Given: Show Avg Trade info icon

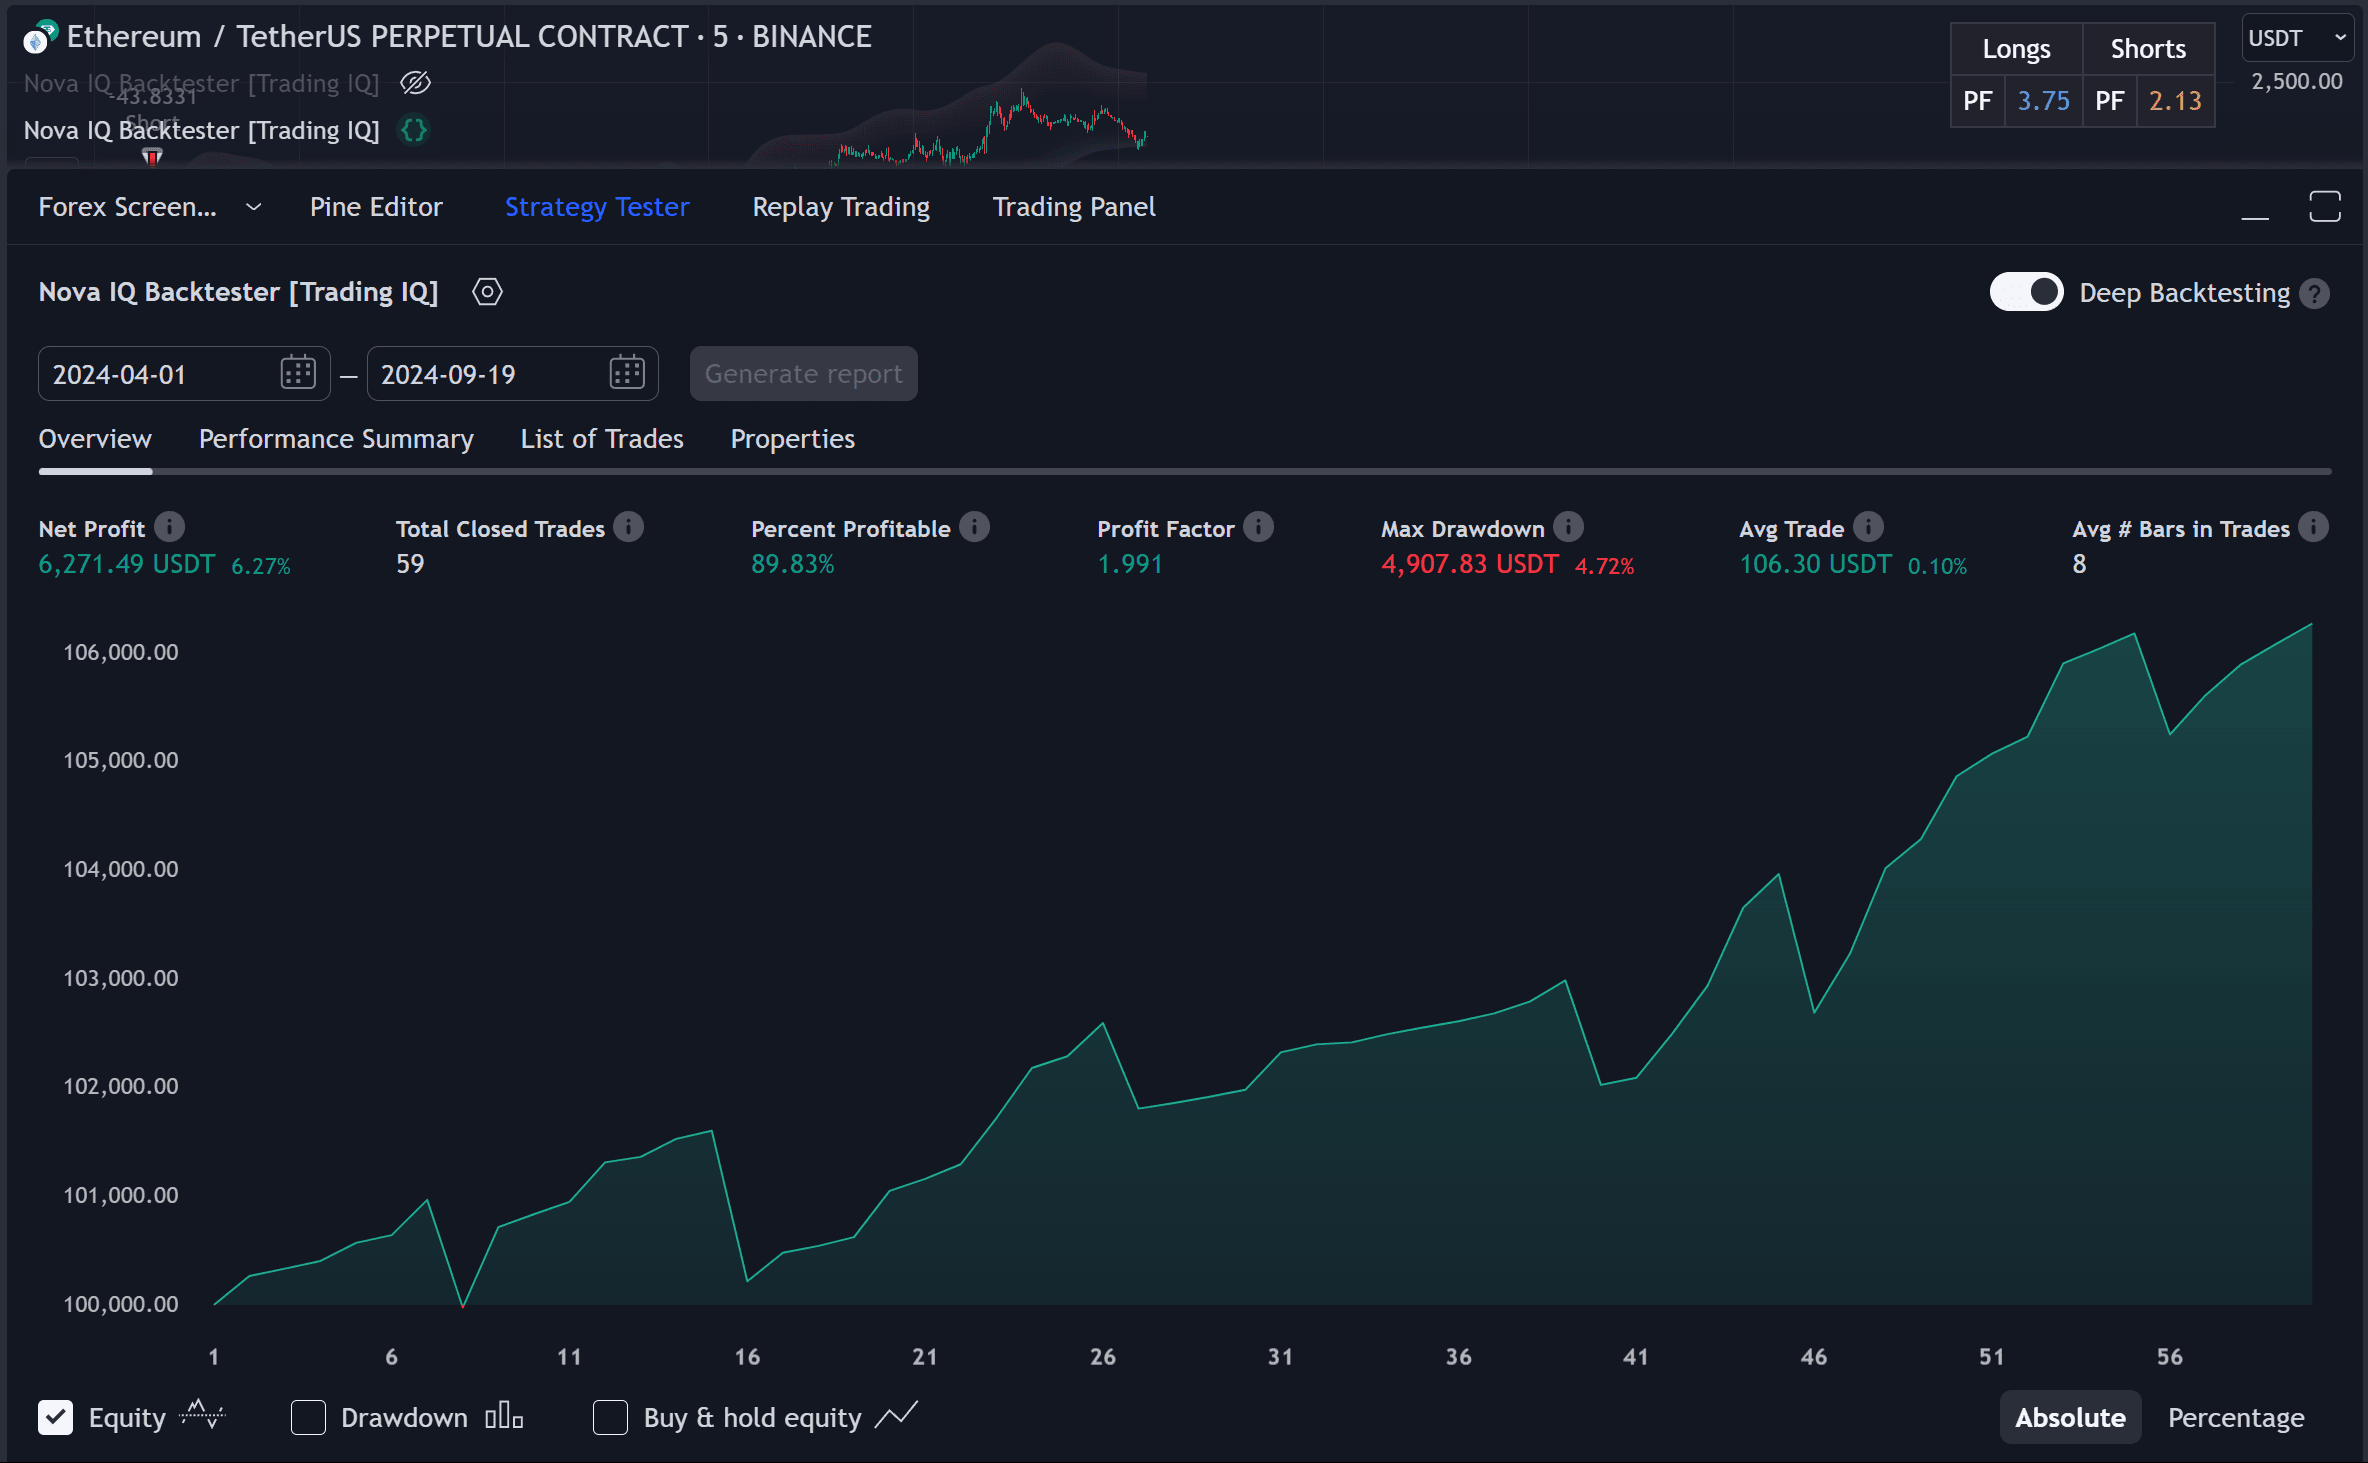Looking at the screenshot, I should click(1868, 526).
